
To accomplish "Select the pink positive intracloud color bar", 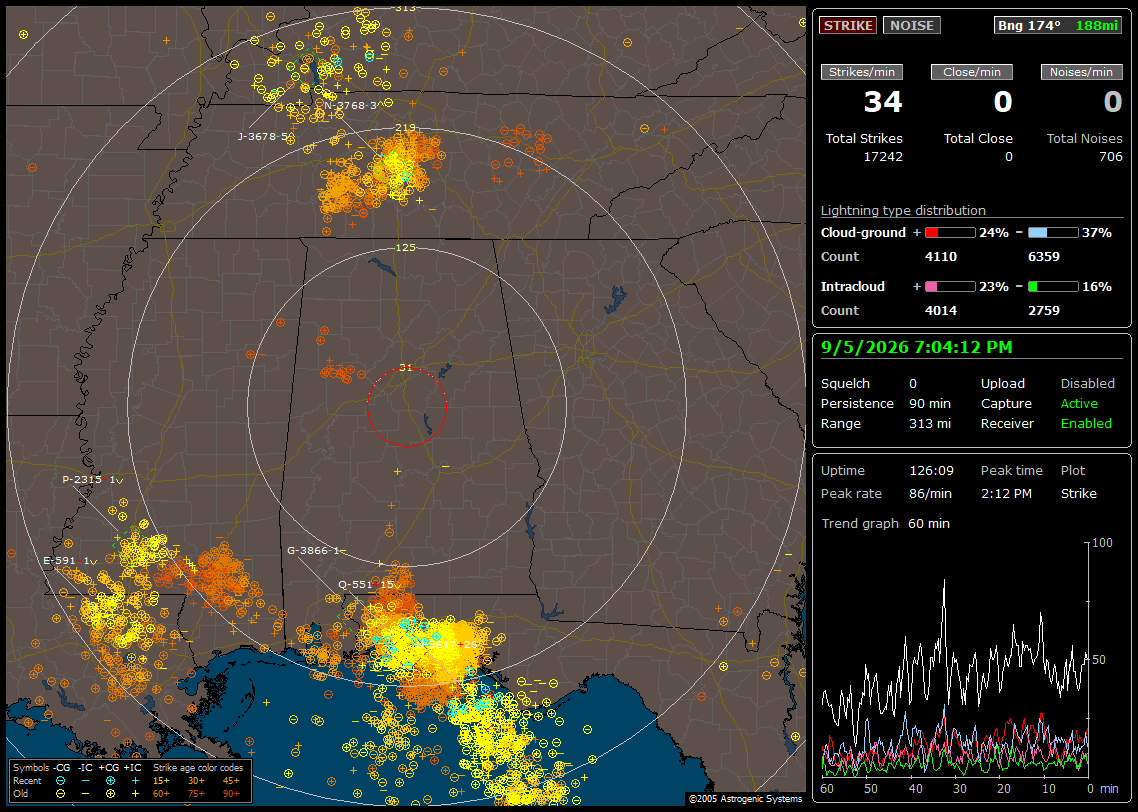I will pos(950,287).
